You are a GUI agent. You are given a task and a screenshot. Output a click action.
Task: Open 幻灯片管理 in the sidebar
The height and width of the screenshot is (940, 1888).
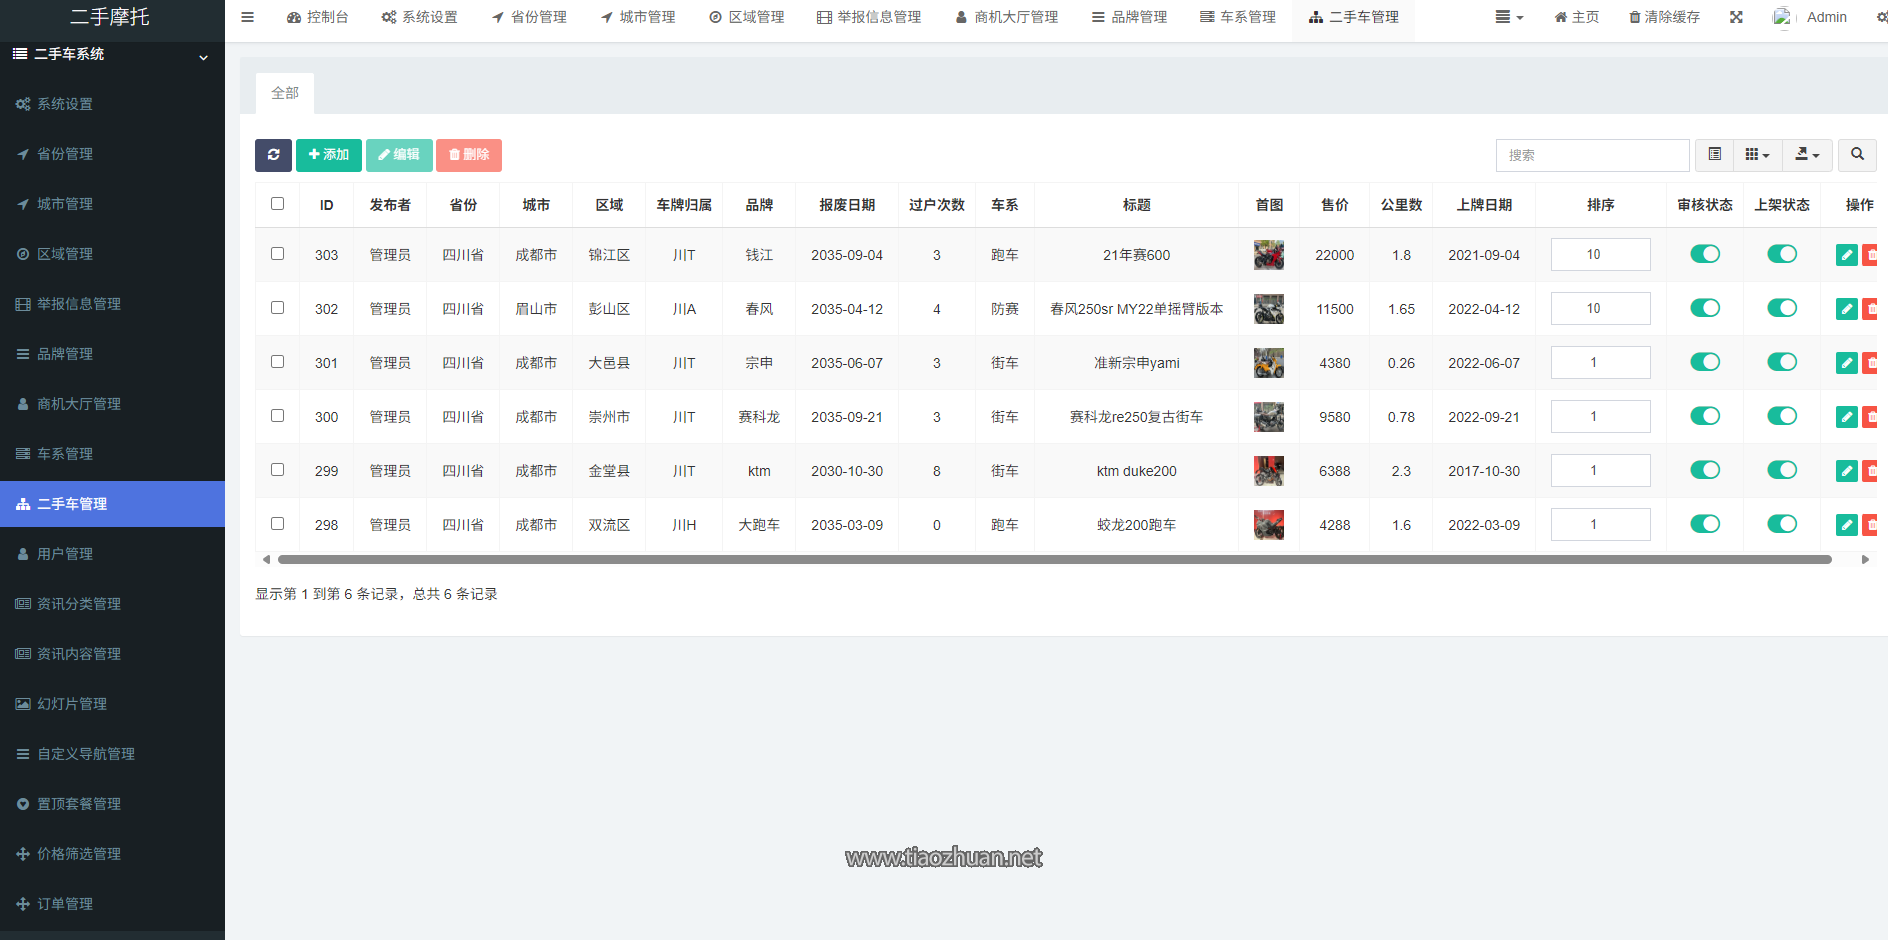coord(112,704)
